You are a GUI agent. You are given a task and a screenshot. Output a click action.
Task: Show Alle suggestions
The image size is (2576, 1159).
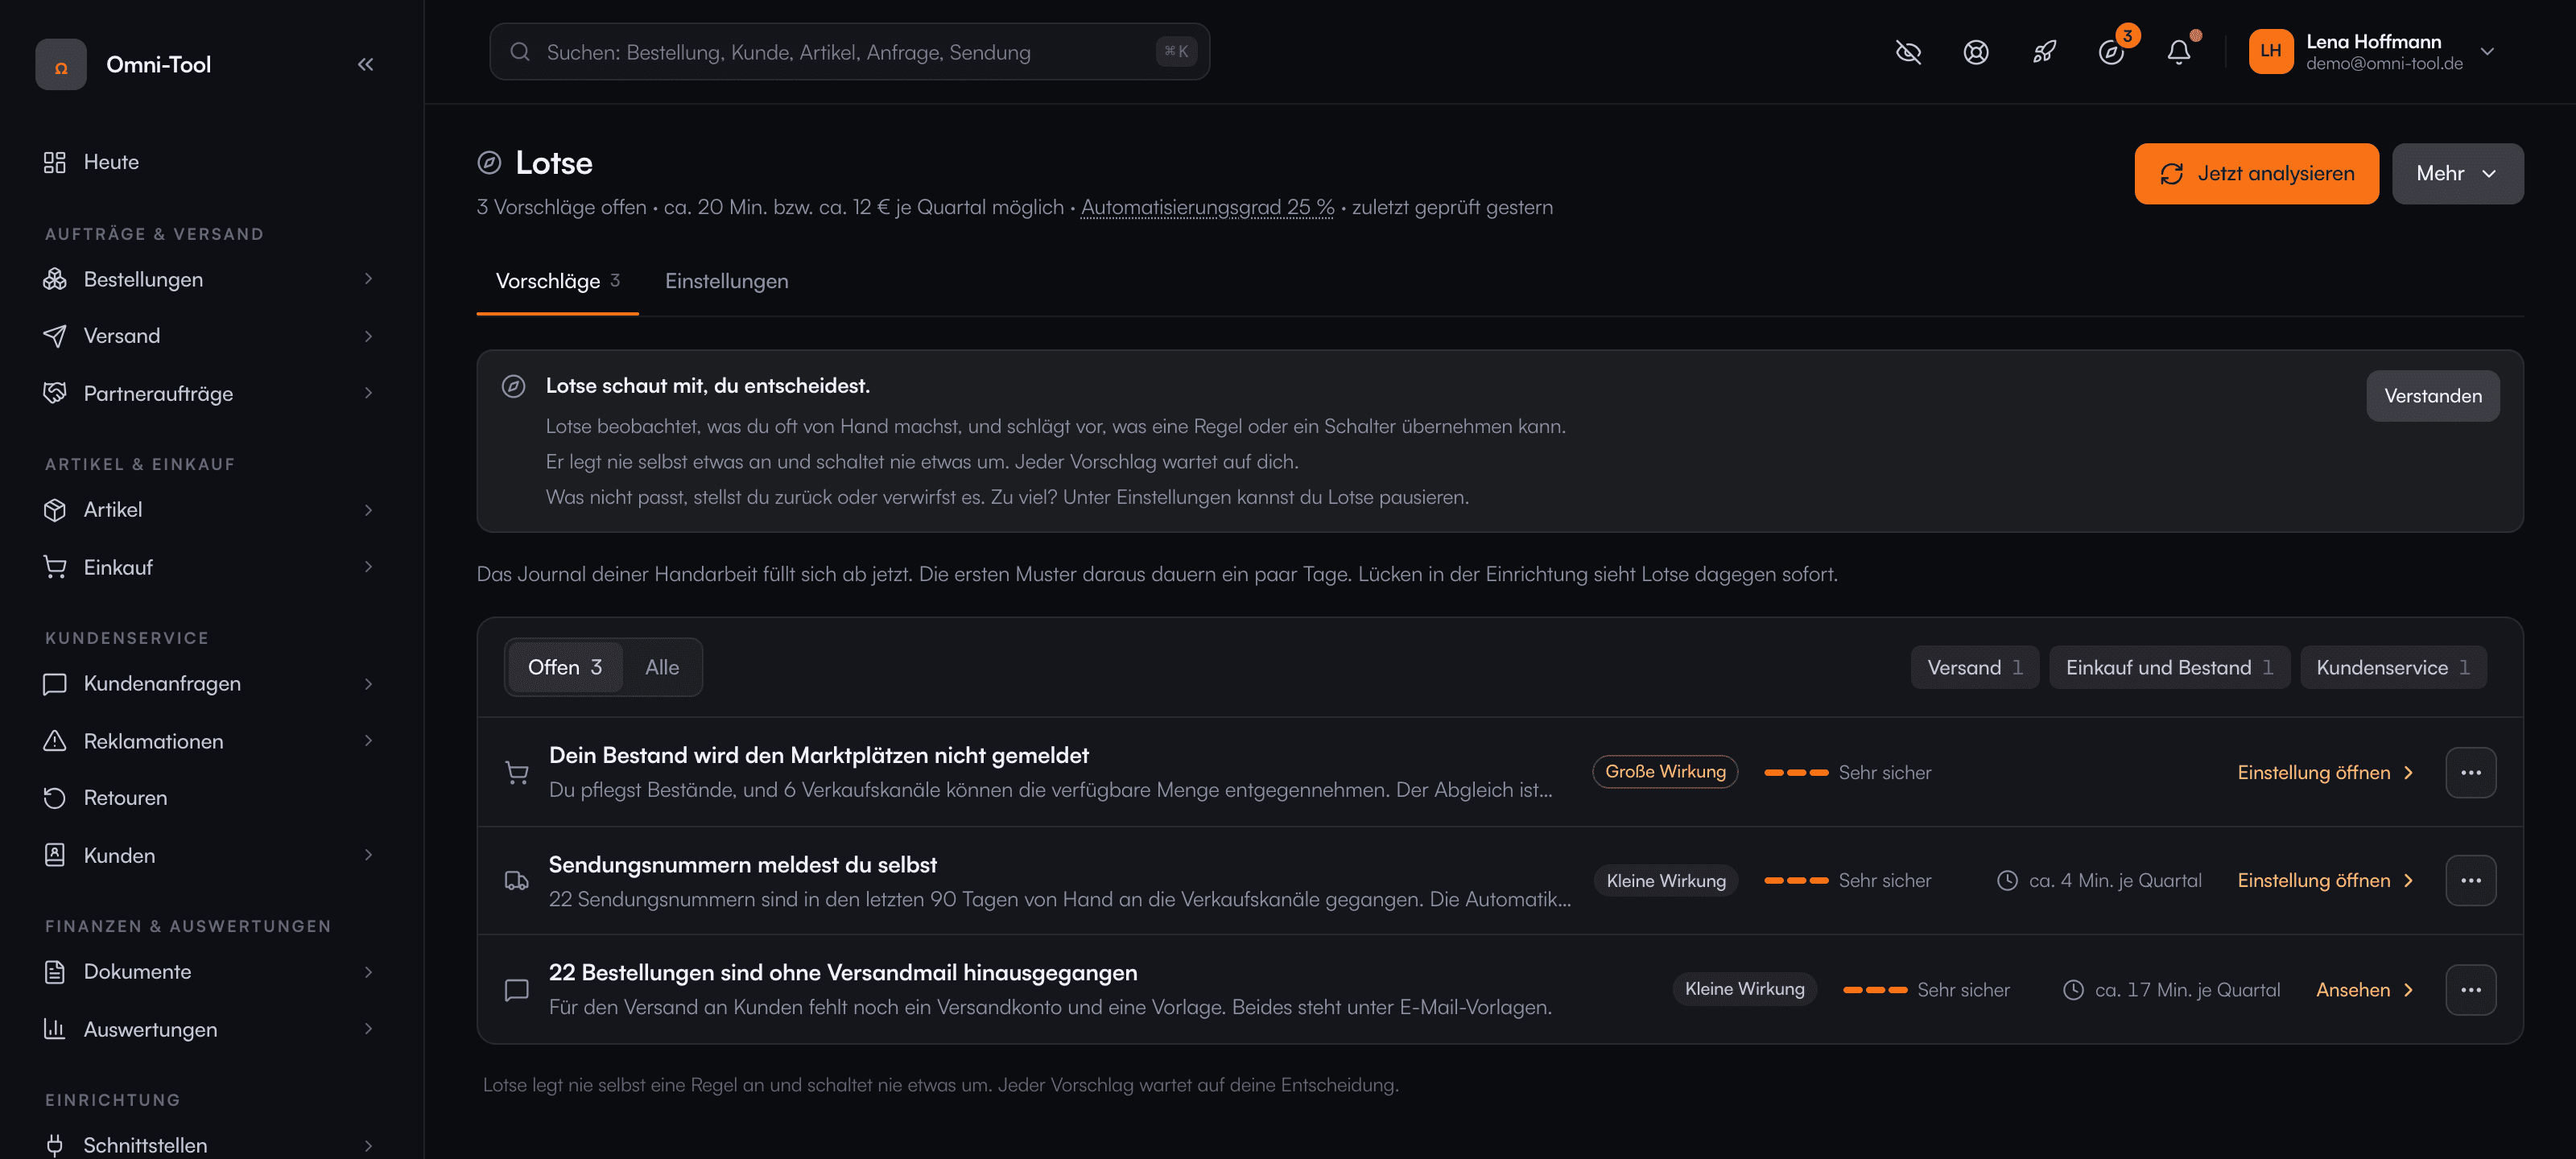pyautogui.click(x=661, y=667)
